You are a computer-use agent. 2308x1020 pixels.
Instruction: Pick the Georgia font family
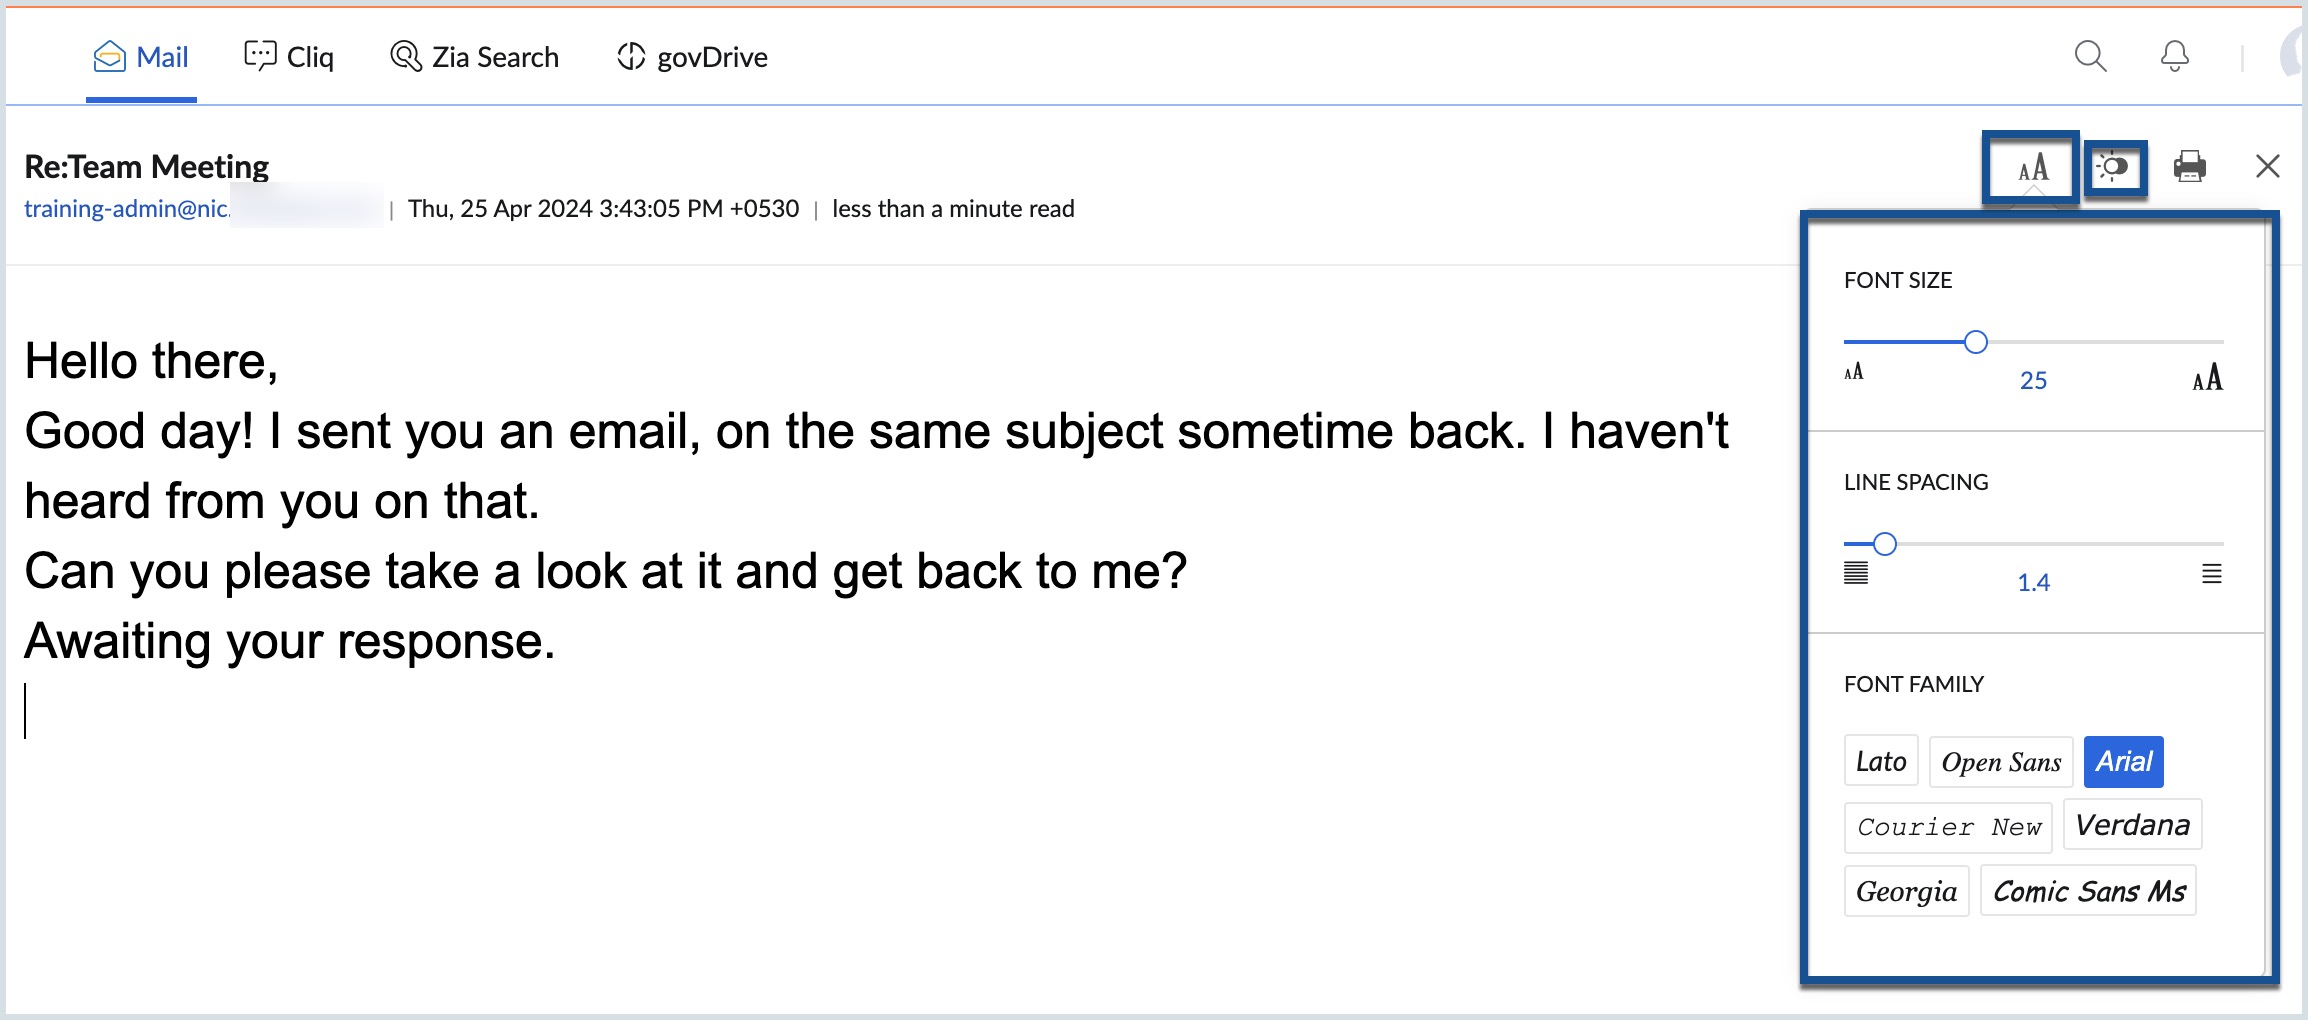click(x=1906, y=891)
